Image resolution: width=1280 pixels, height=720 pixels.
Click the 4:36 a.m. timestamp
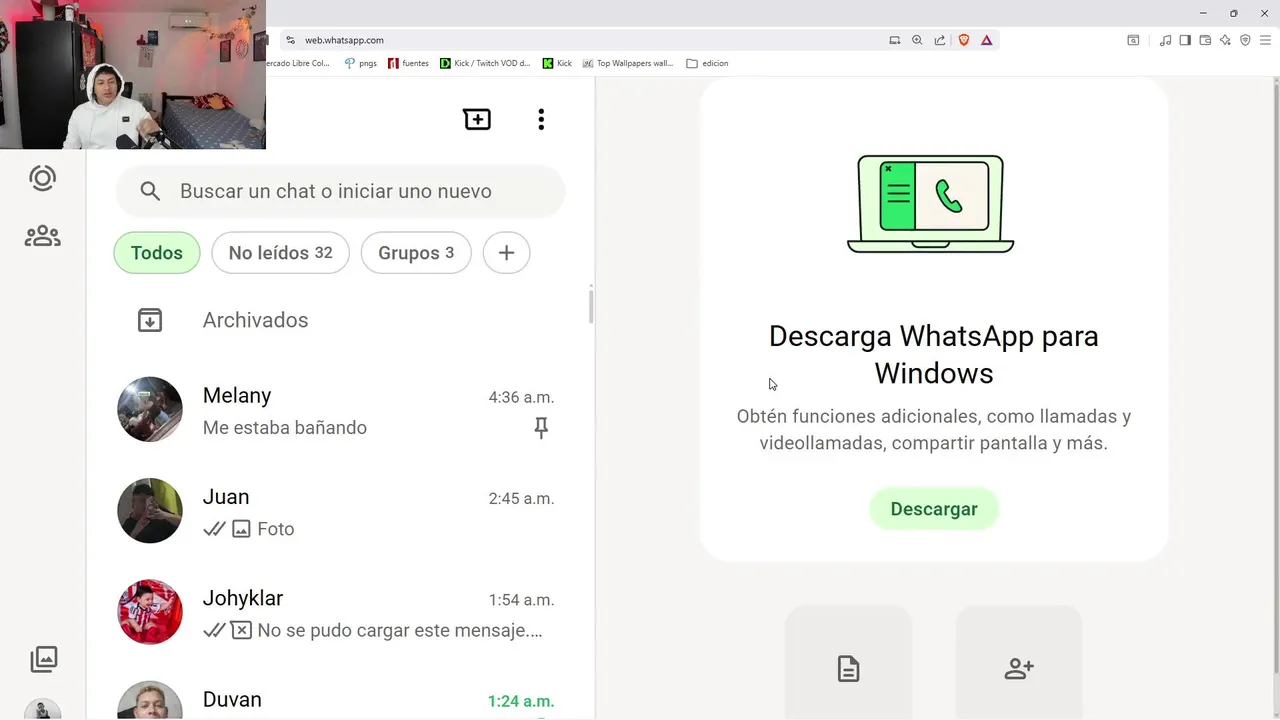(x=521, y=397)
